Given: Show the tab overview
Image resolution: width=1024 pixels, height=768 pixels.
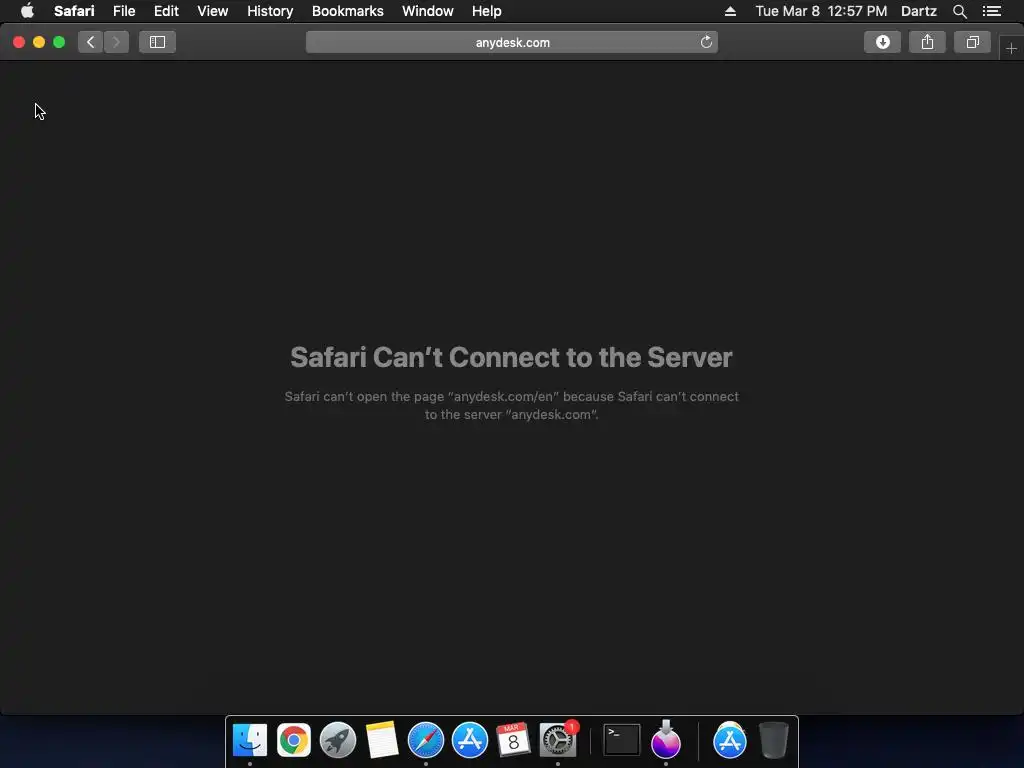Looking at the screenshot, I should (x=972, y=42).
